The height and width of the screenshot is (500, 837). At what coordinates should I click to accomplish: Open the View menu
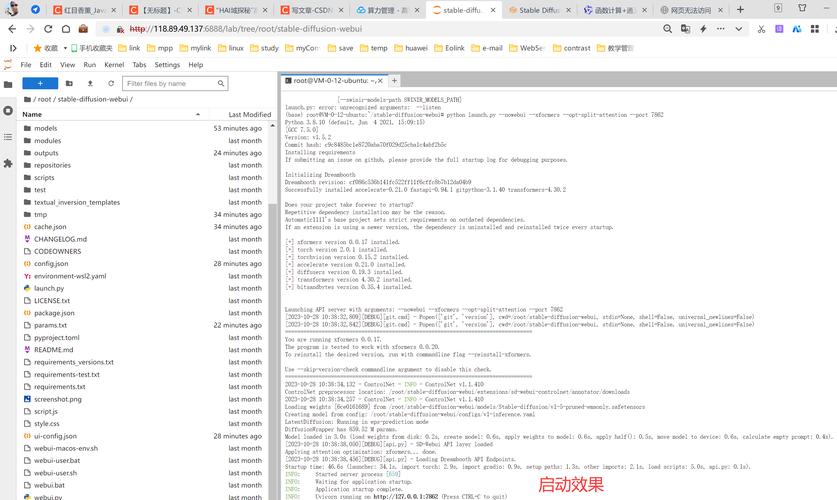pos(67,65)
